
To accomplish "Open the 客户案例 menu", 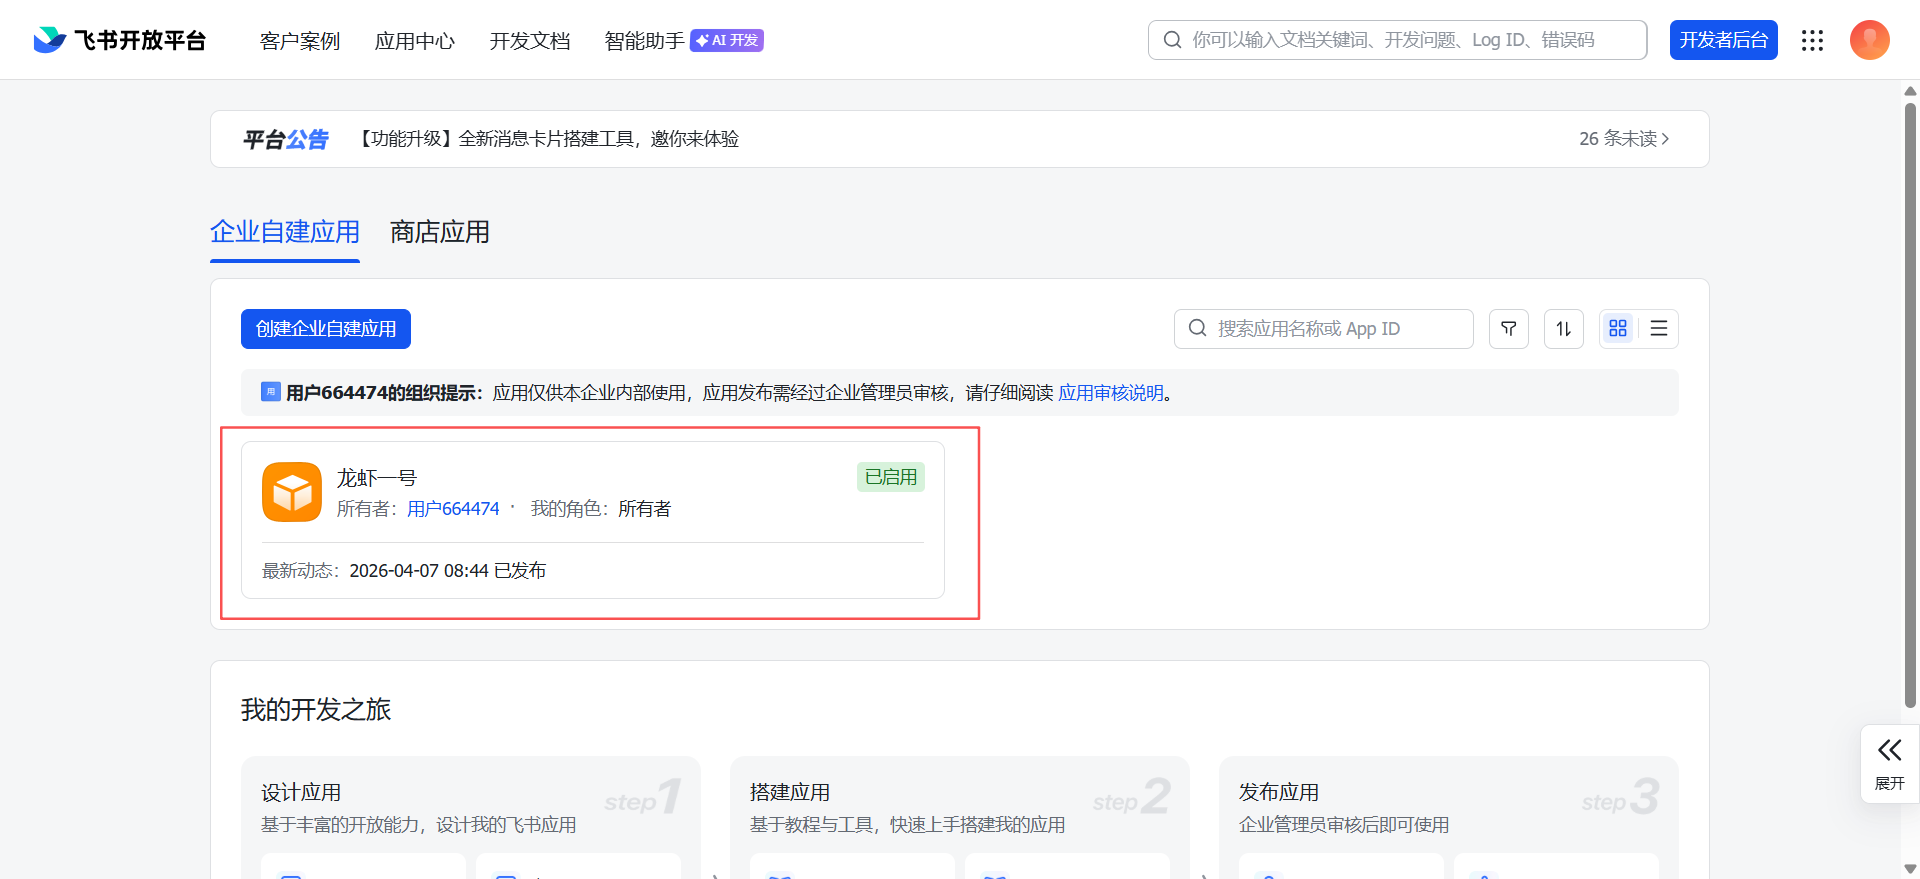I will (x=300, y=41).
